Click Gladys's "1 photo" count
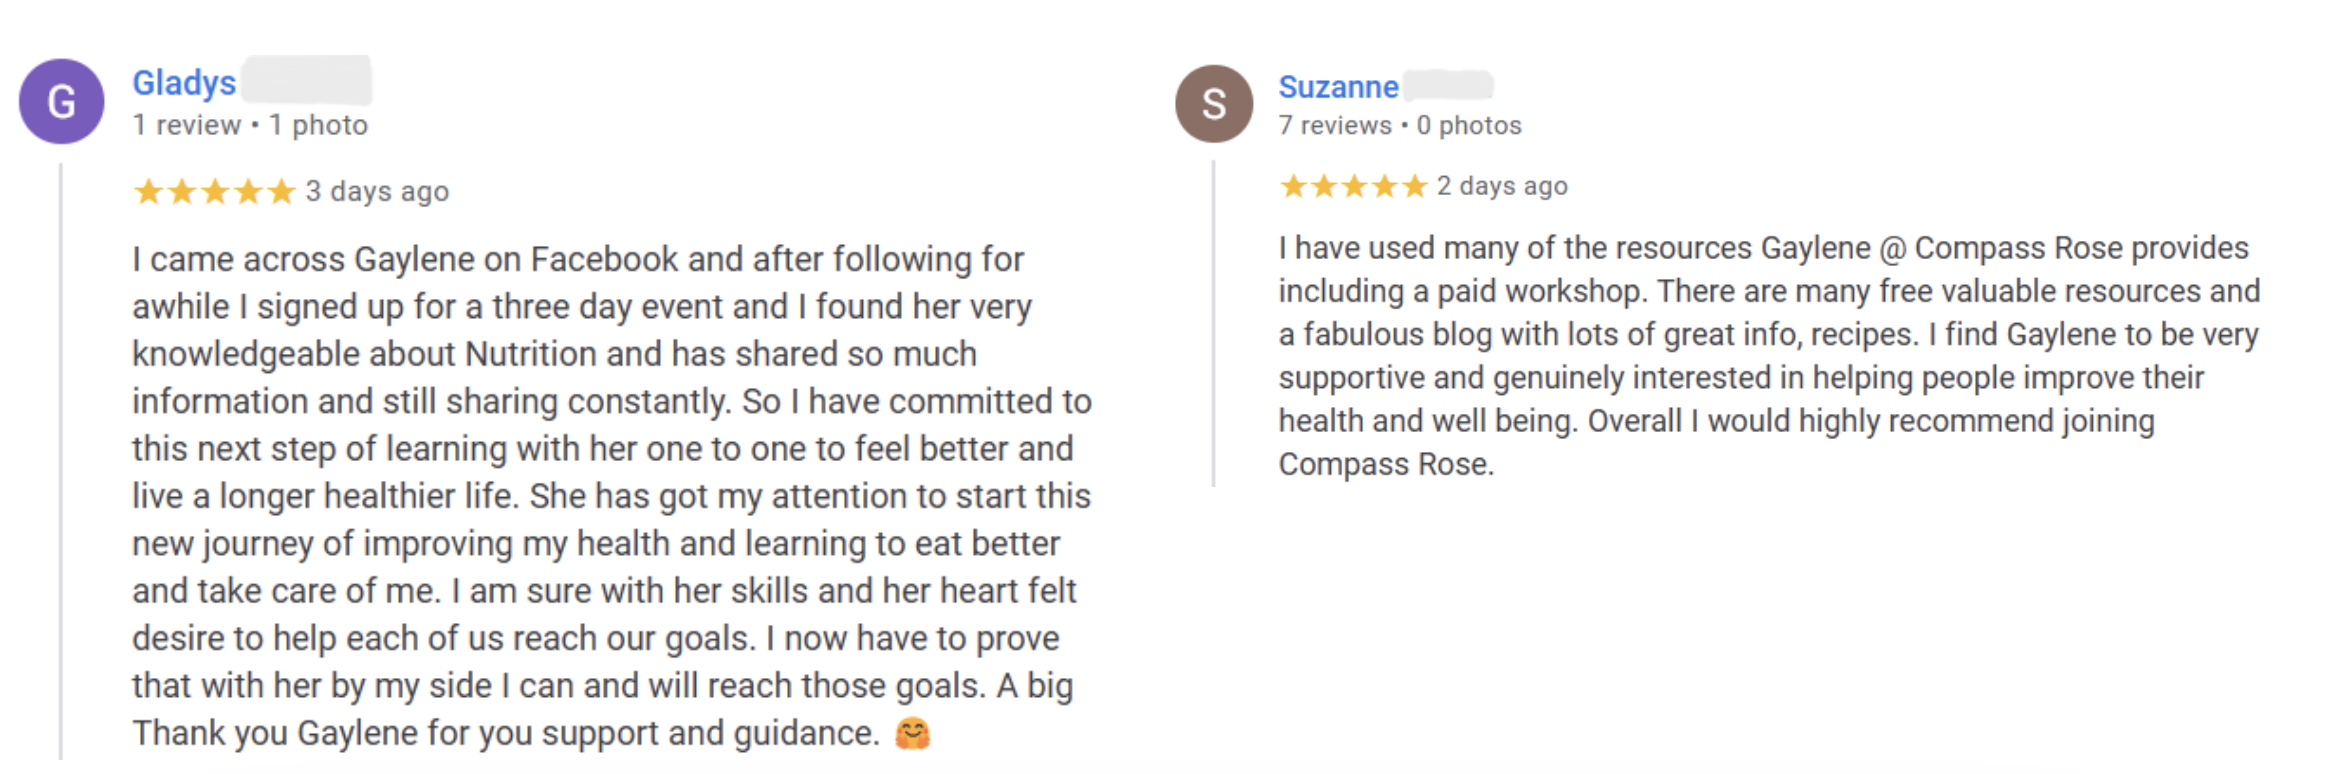The height and width of the screenshot is (774, 2346). pos(318,125)
